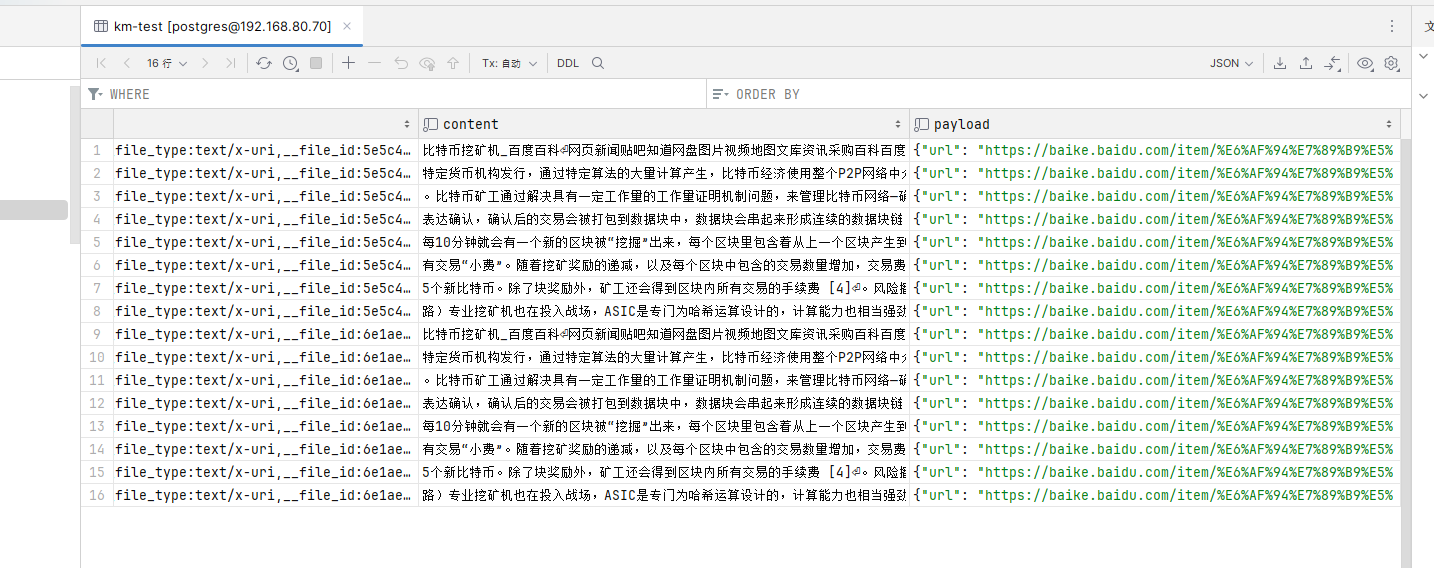Screen dimensions: 1434x568
Task: Toggle the eye view options icon
Action: (1365, 63)
